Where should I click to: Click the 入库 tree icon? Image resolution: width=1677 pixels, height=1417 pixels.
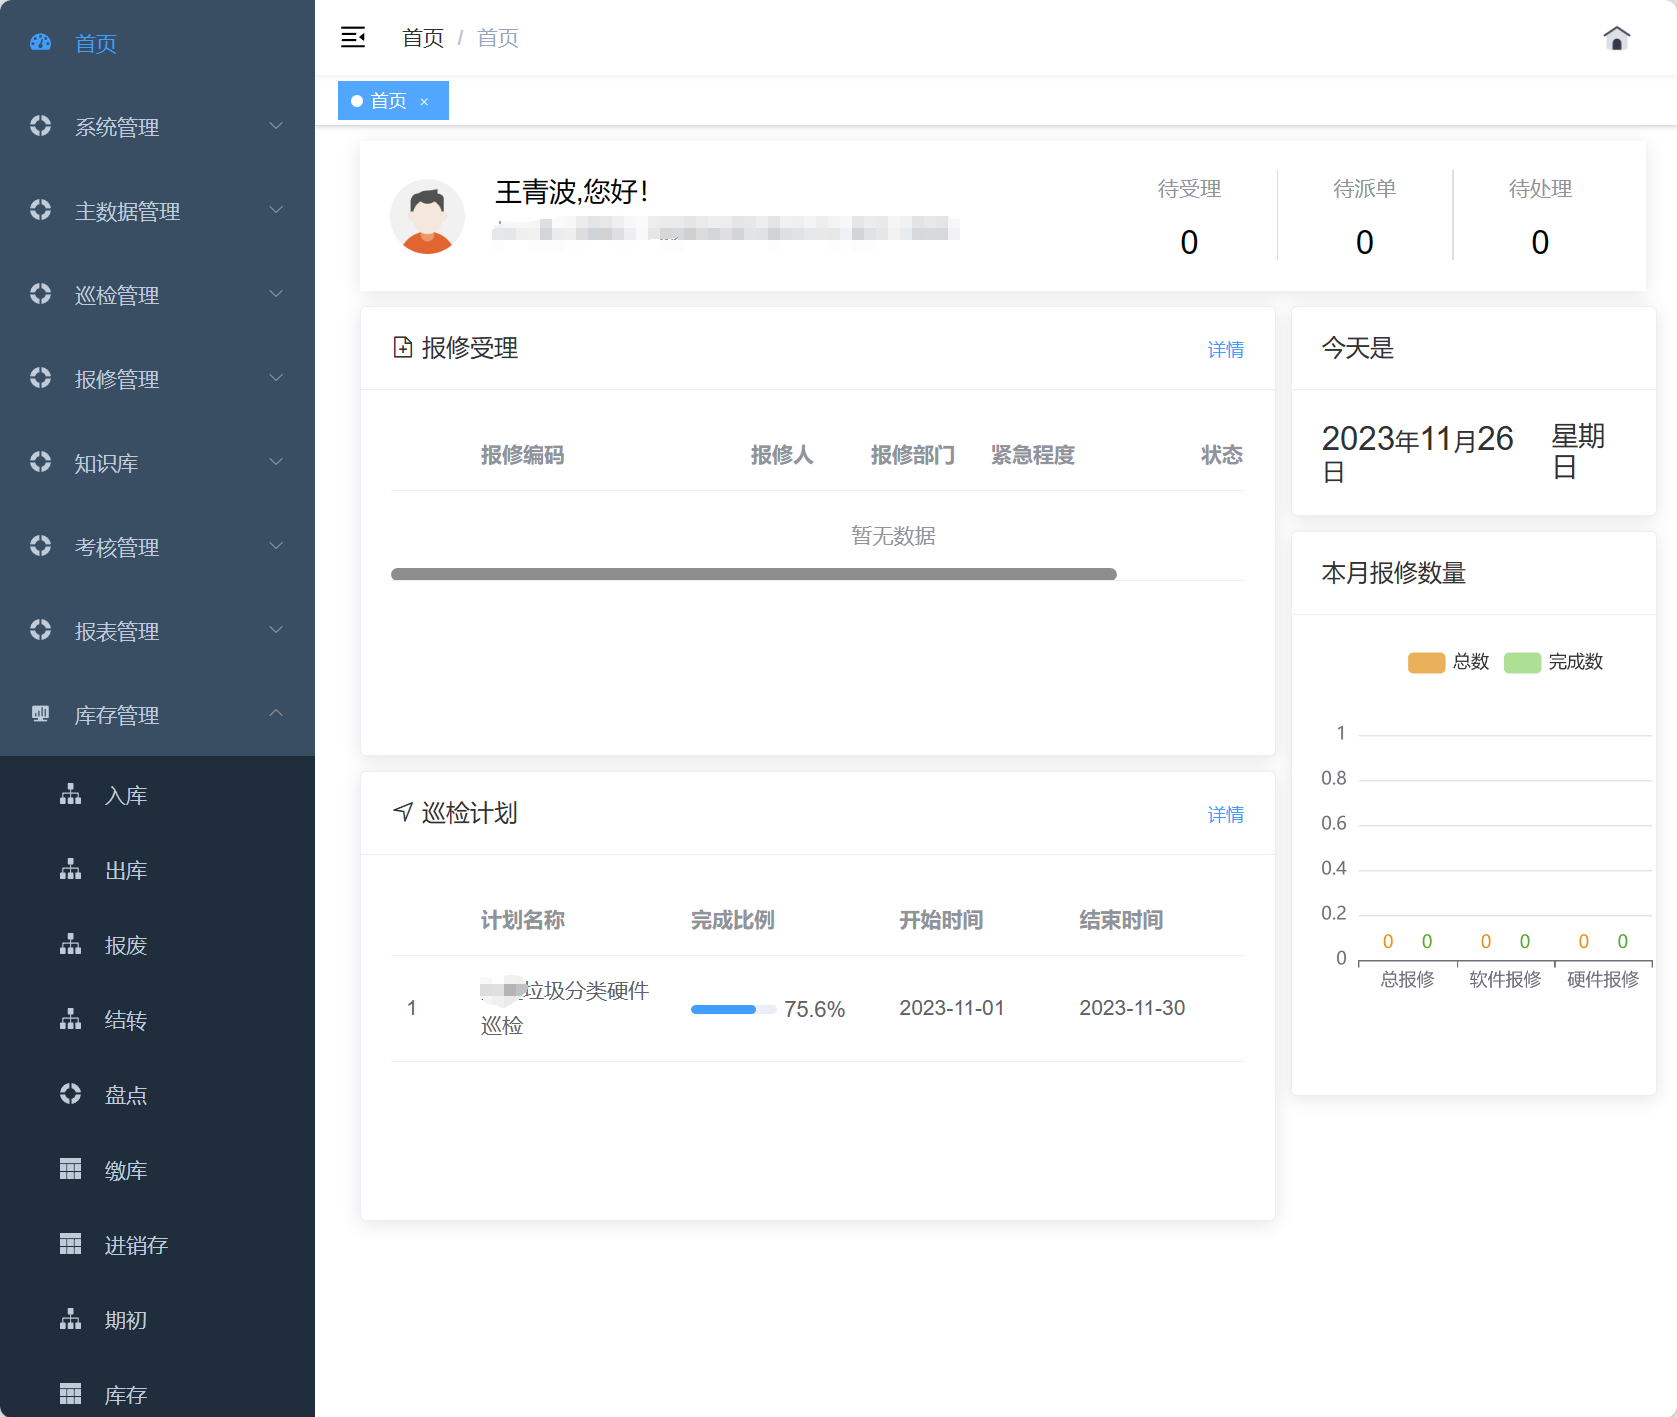coord(70,794)
